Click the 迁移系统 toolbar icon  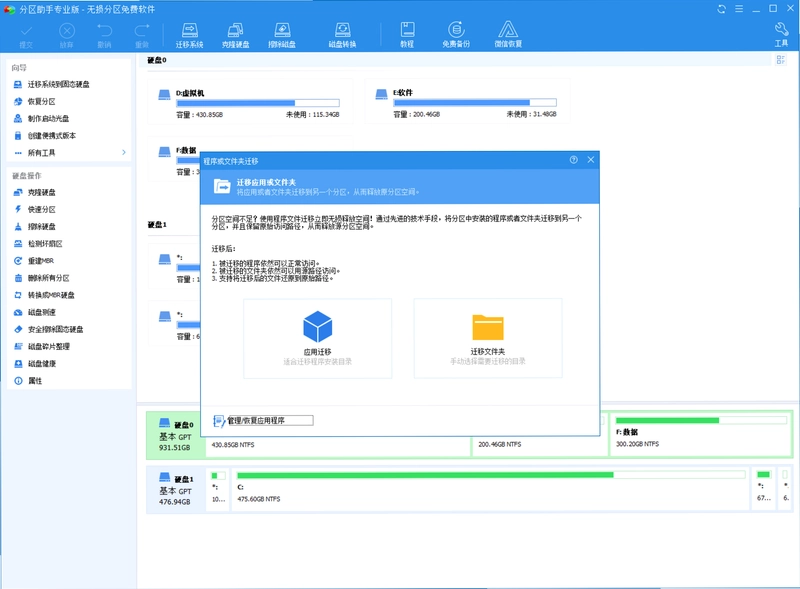click(189, 35)
